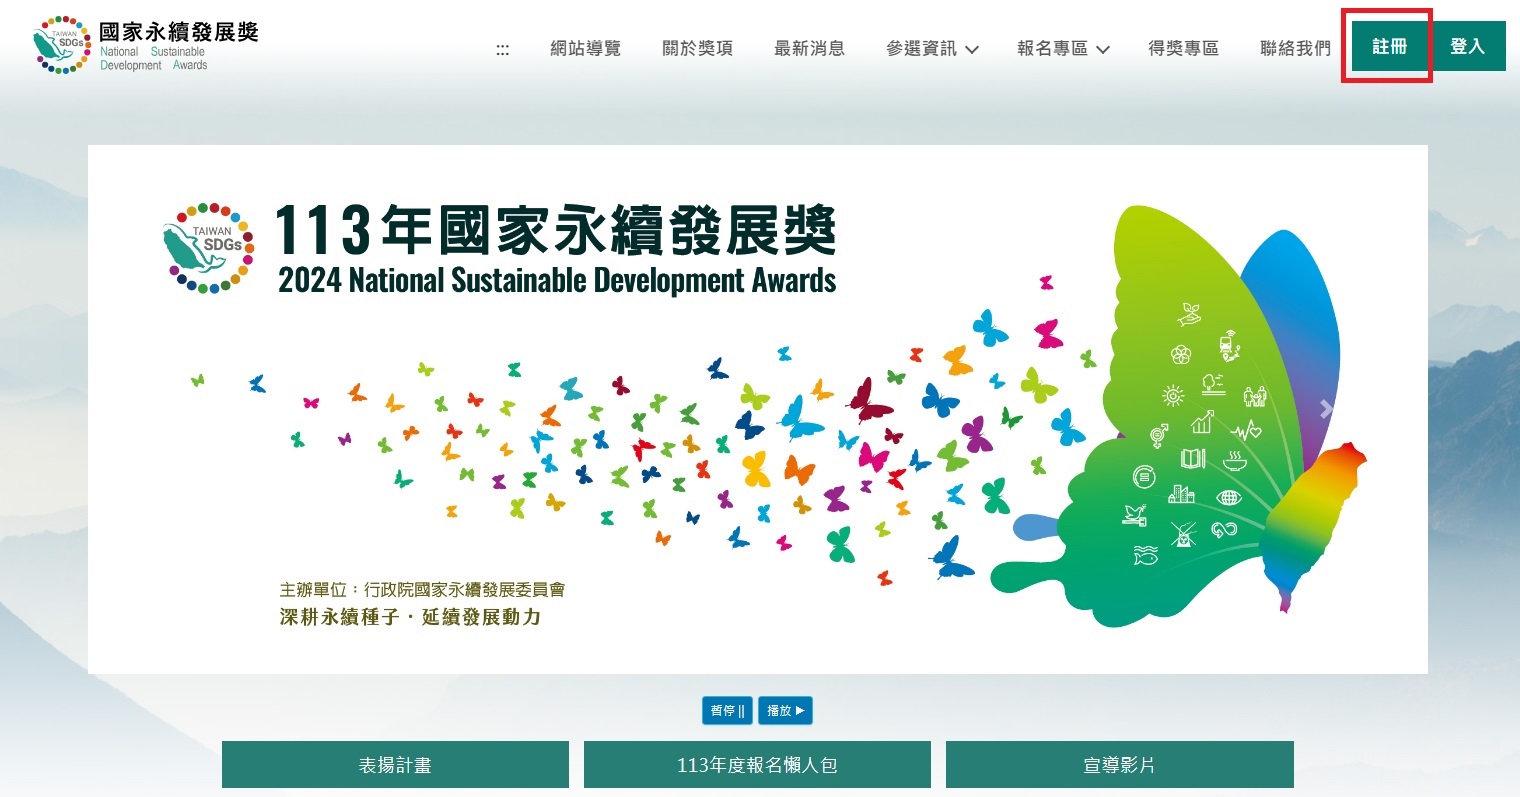Open the 宣導影片 videos button
Image resolution: width=1520 pixels, height=797 pixels.
click(x=1119, y=765)
